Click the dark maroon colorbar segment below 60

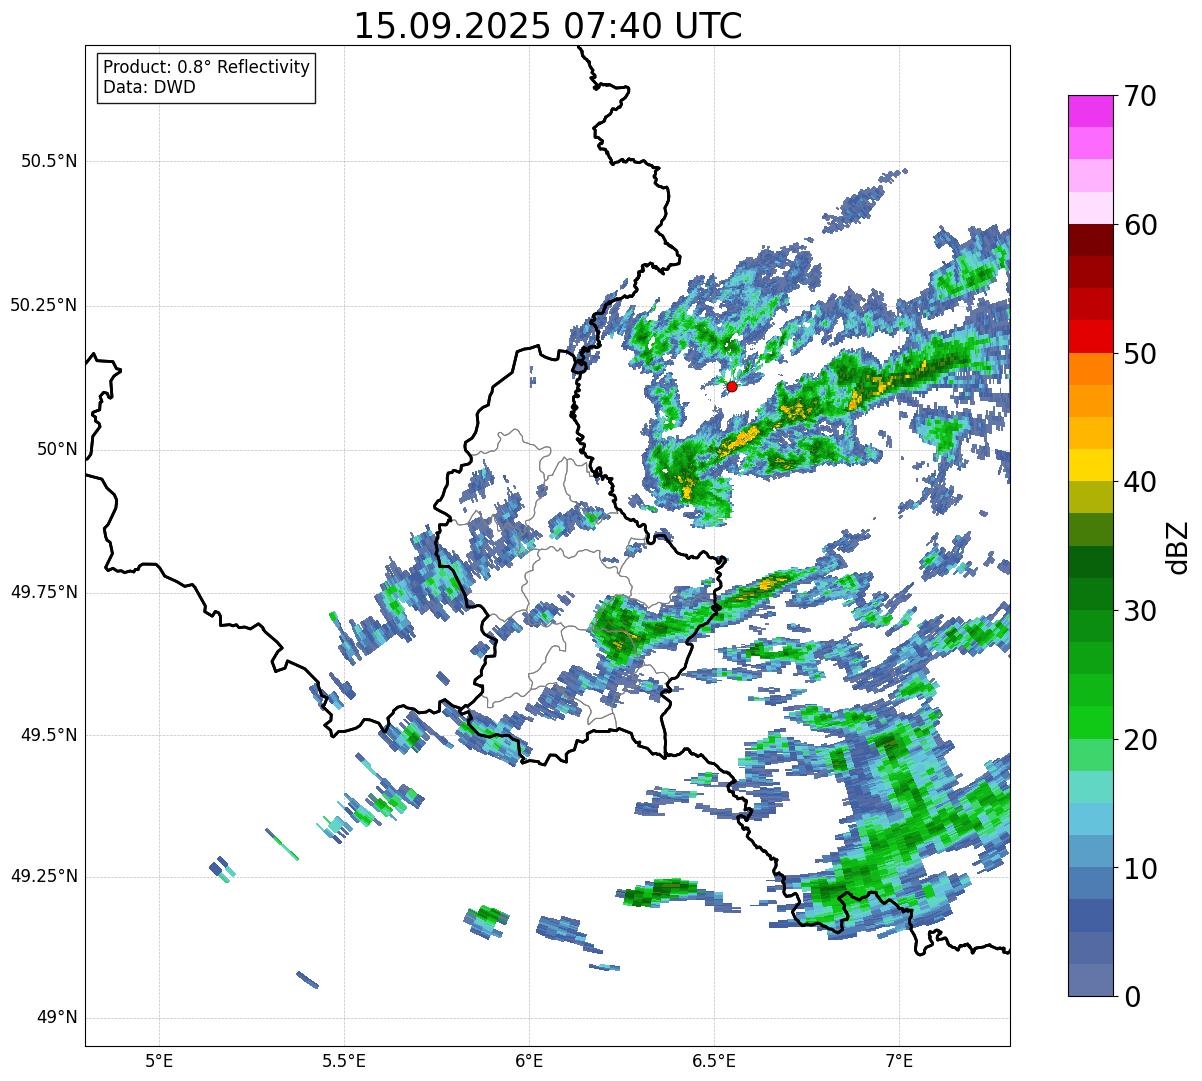click(1090, 240)
